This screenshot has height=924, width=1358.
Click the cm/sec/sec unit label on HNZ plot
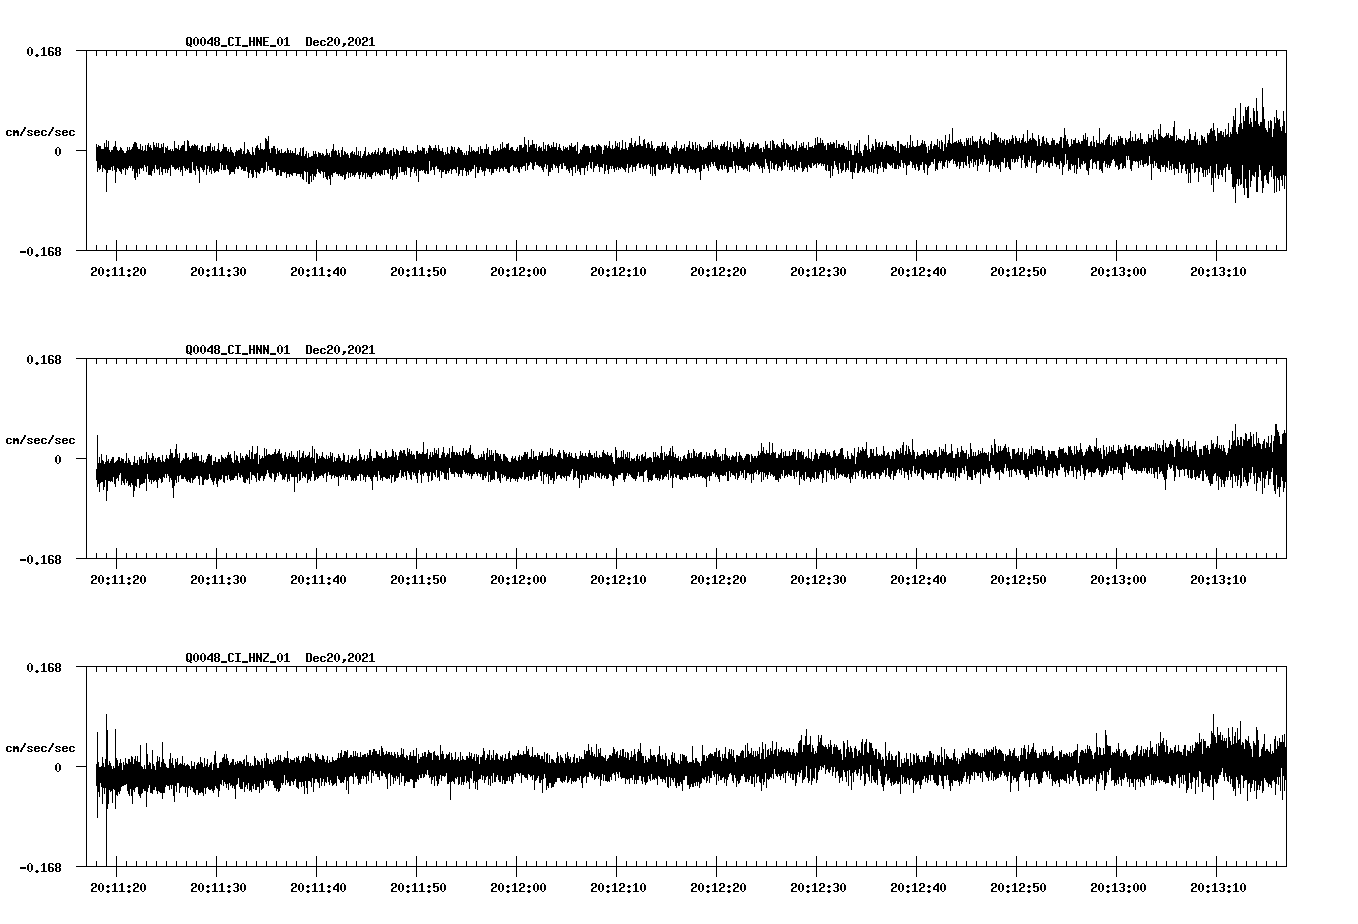40,748
